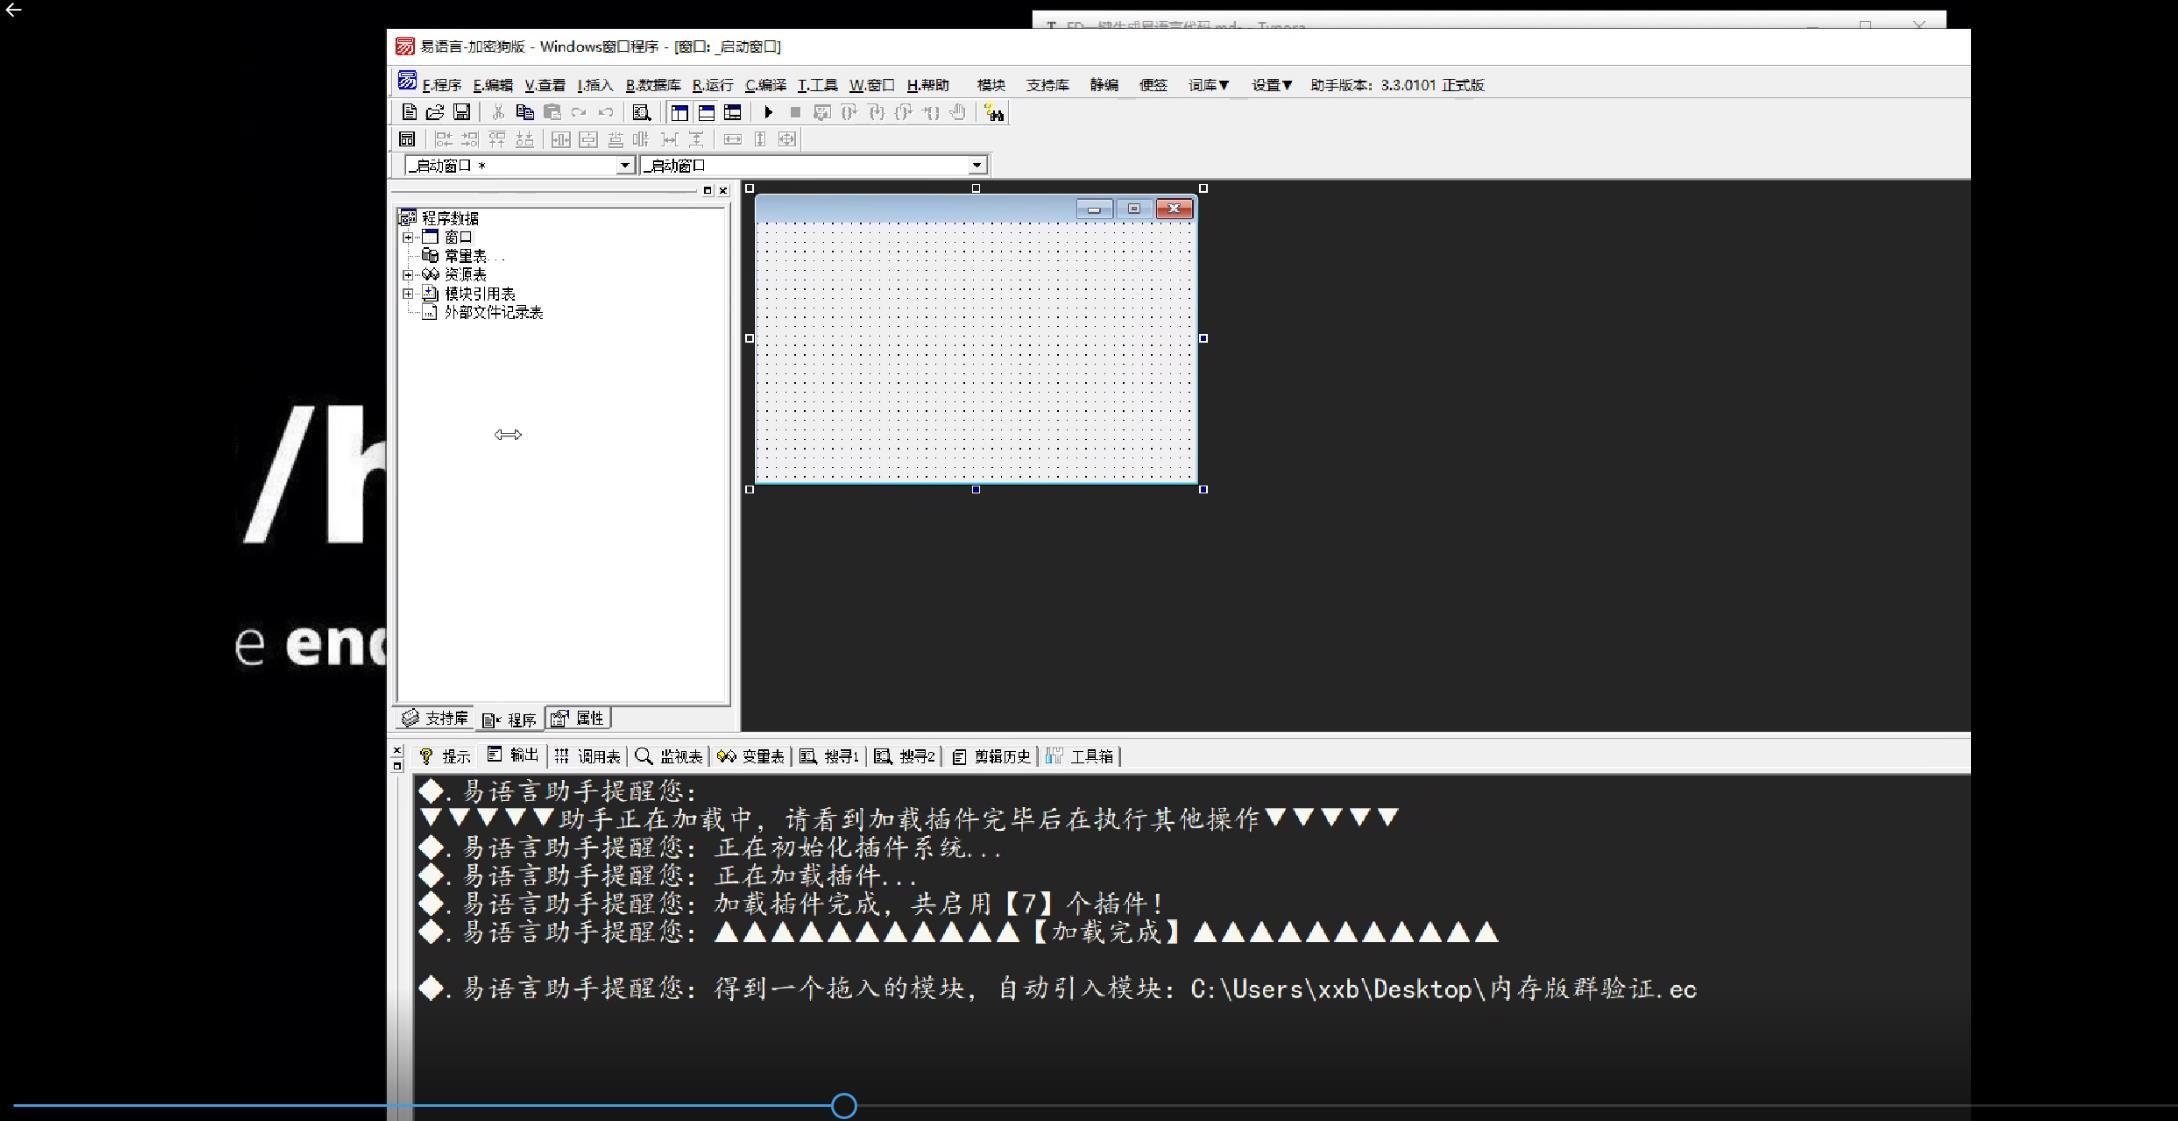Click the video progress slider handle
The width and height of the screenshot is (2178, 1121).
click(844, 1105)
